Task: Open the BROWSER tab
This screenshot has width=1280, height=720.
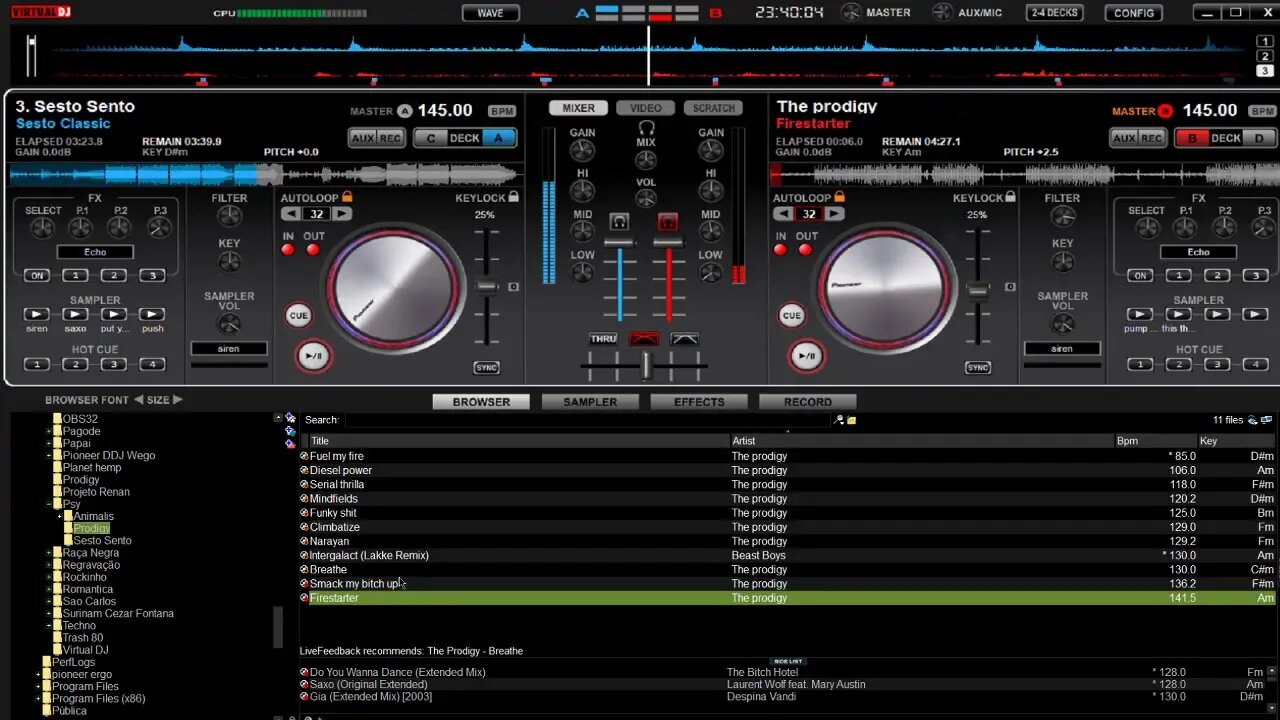Action: [481, 402]
